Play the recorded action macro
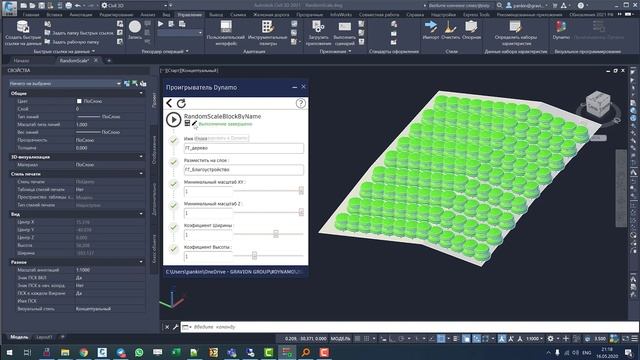Image resolution: width=640 pixels, height=360 pixels. (x=161, y=24)
